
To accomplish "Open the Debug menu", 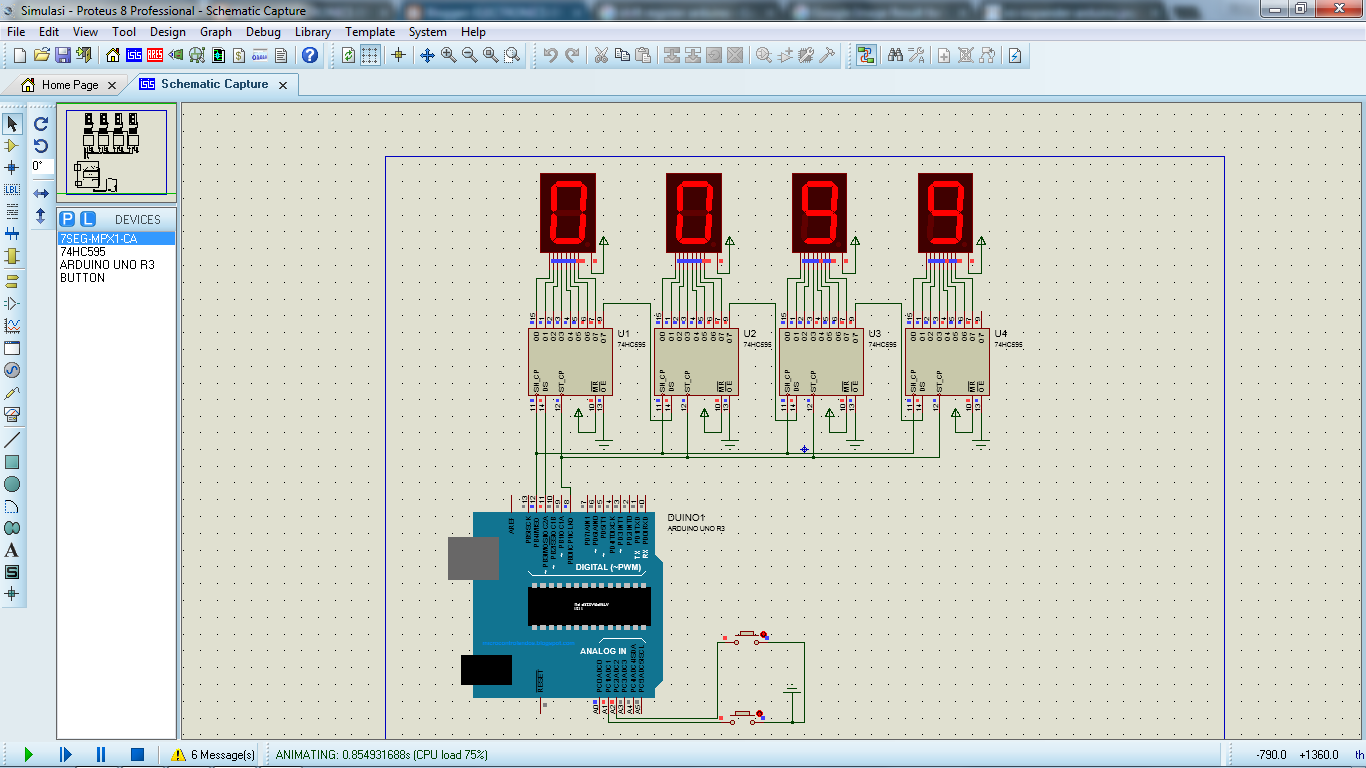I will pos(262,32).
